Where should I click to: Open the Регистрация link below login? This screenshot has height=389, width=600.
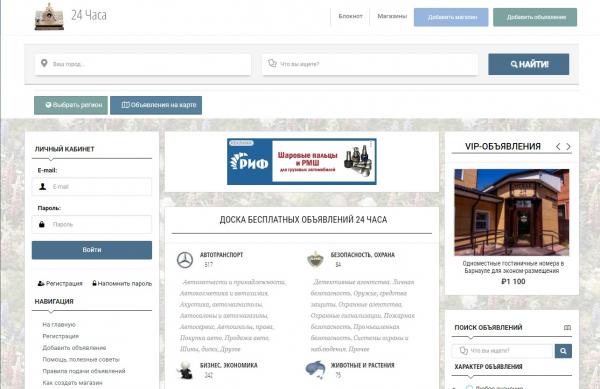pyautogui.click(x=60, y=283)
